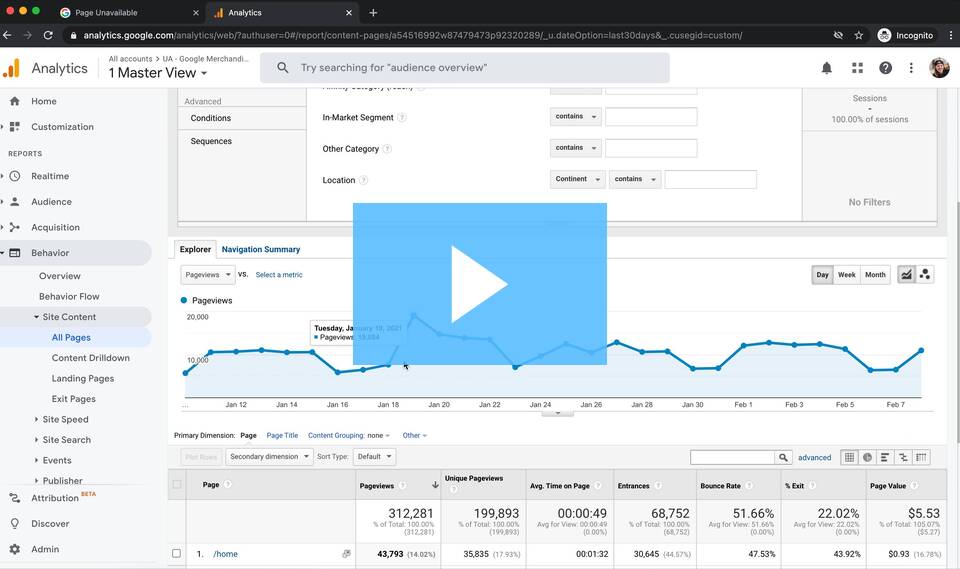The width and height of the screenshot is (960, 569).
Task: Open /home page in new window icon
Action: (x=346, y=554)
